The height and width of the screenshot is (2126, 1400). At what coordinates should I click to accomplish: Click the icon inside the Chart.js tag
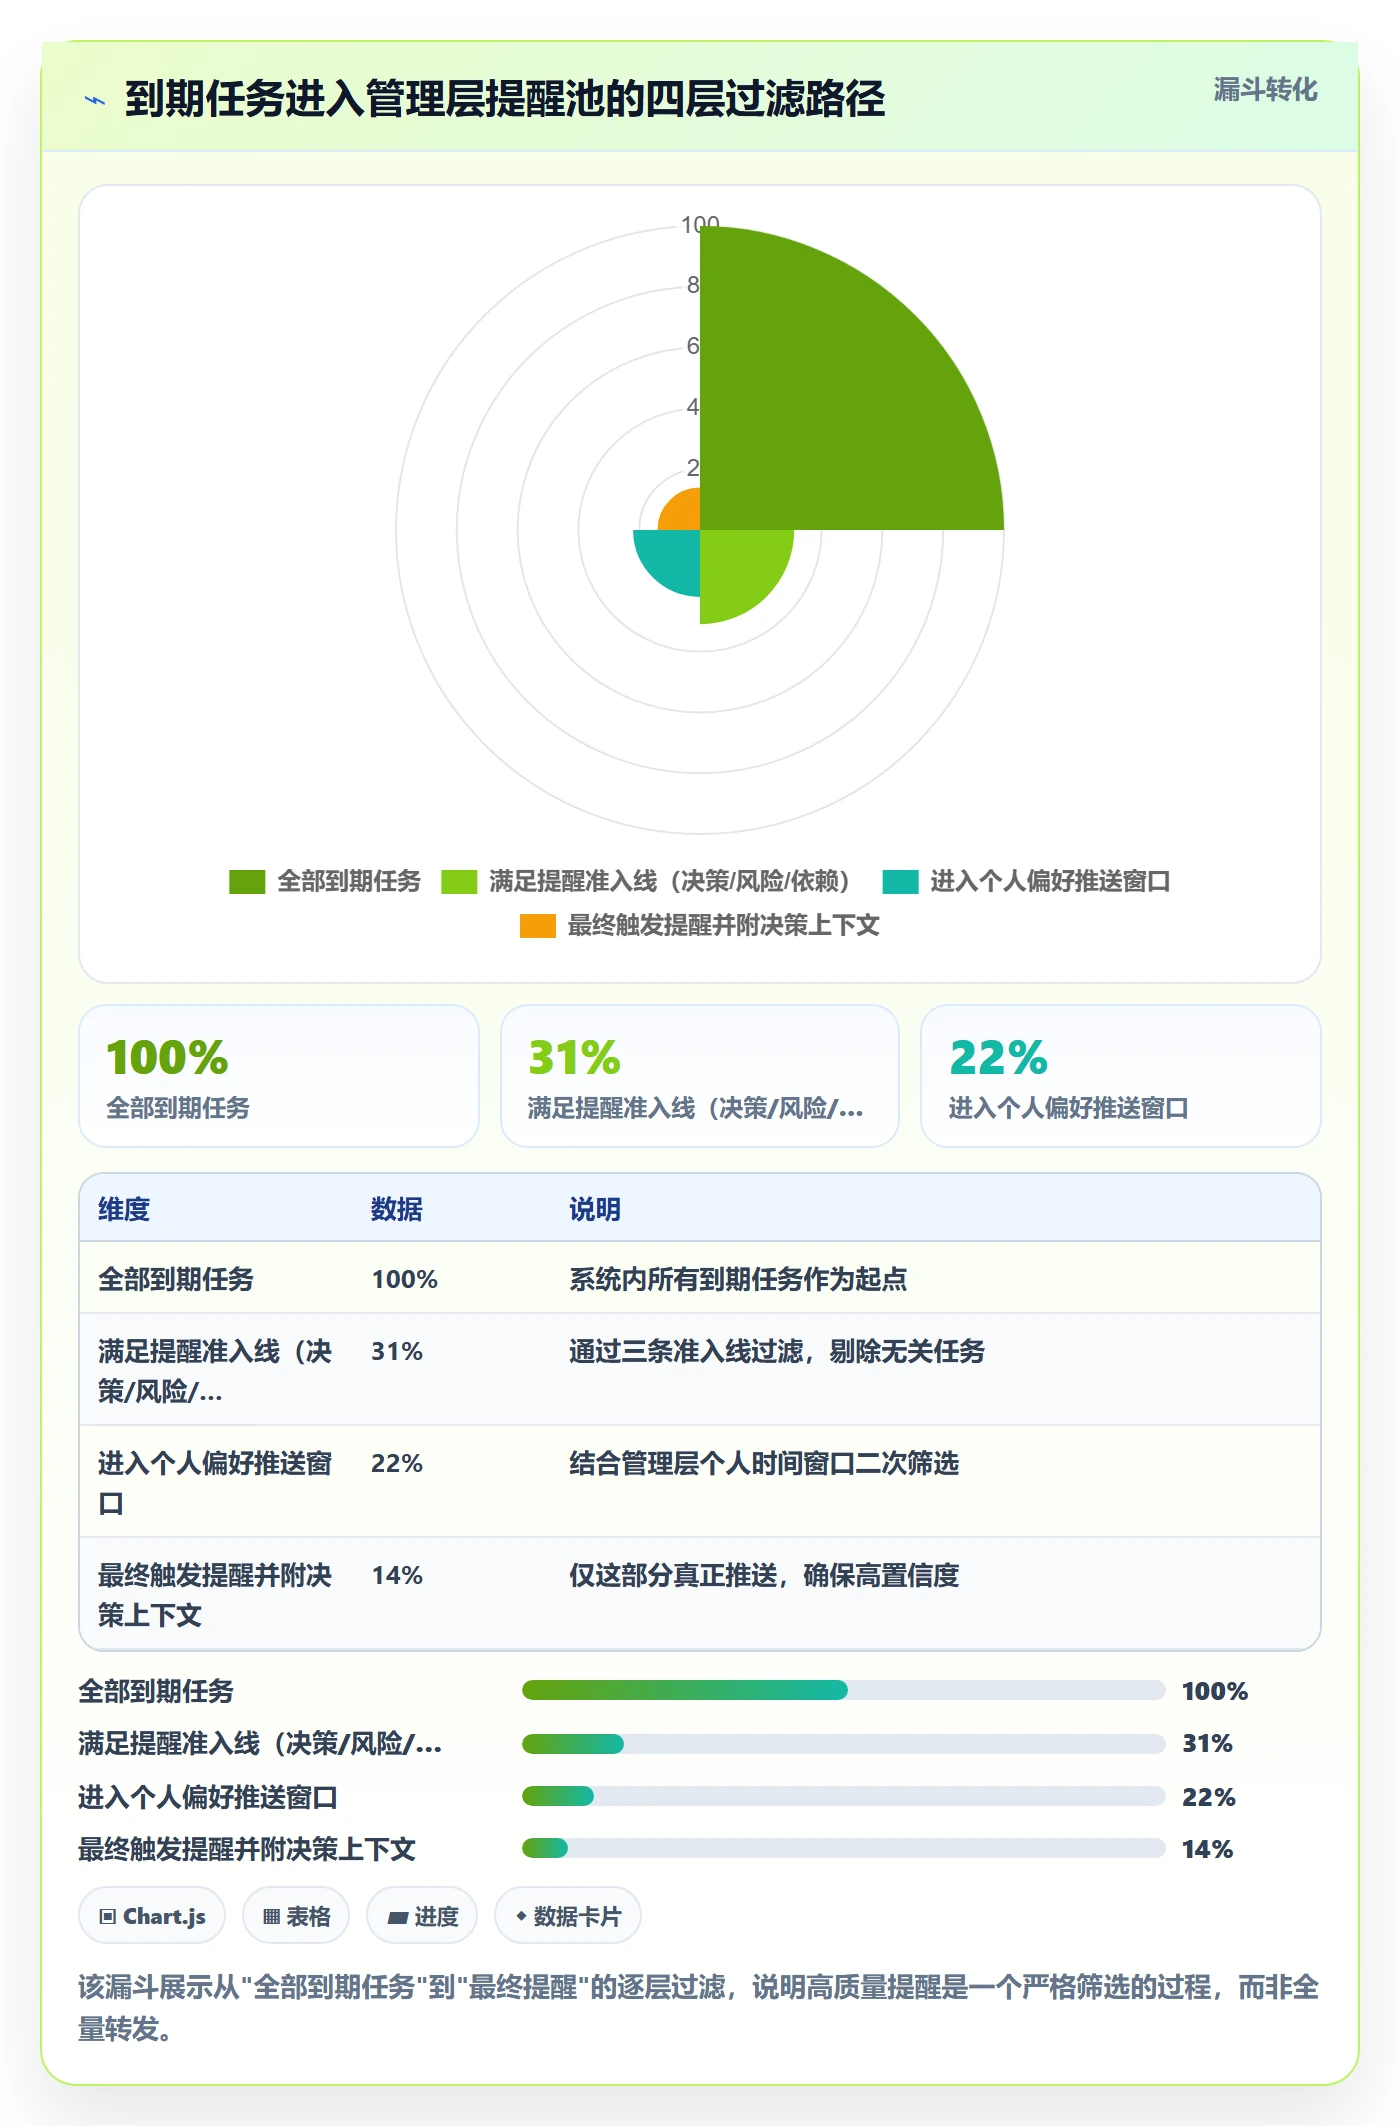pyautogui.click(x=108, y=1917)
